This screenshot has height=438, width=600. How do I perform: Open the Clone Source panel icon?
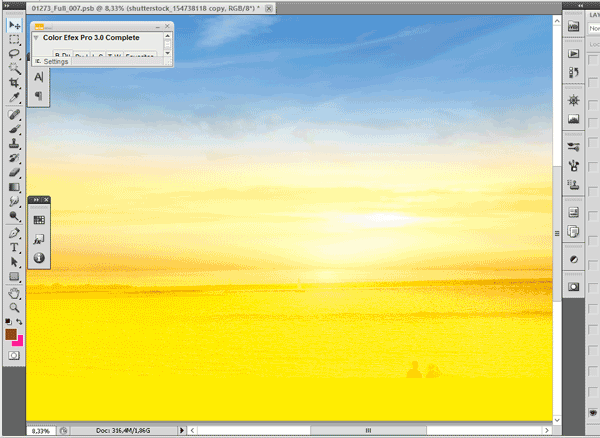(573, 185)
